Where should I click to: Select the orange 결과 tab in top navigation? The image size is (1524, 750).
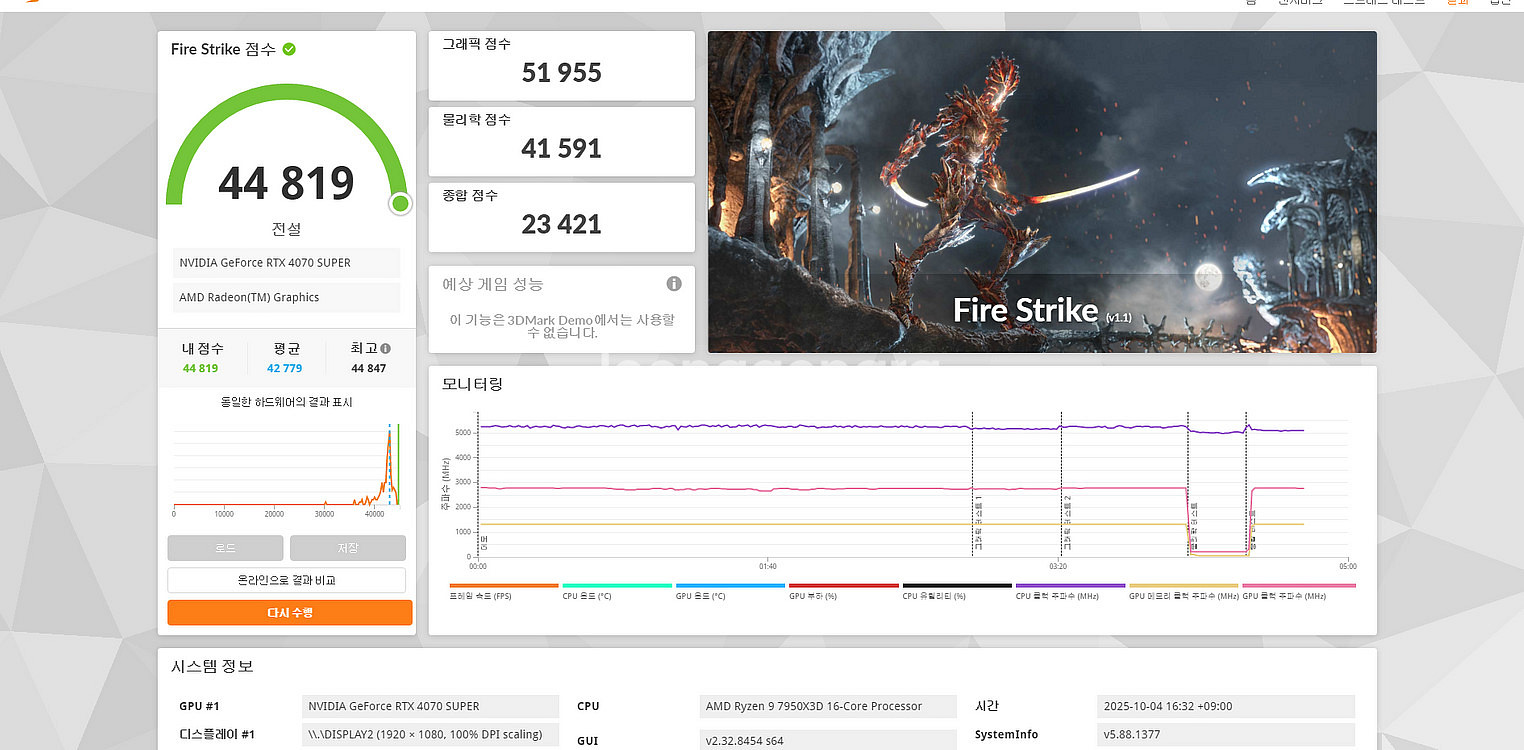[x=1457, y=3]
